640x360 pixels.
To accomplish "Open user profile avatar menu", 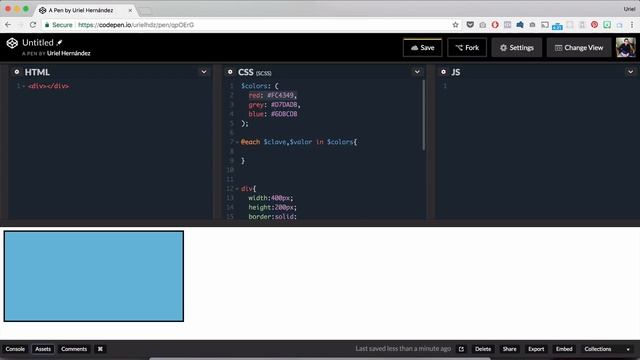I will [x=625, y=47].
